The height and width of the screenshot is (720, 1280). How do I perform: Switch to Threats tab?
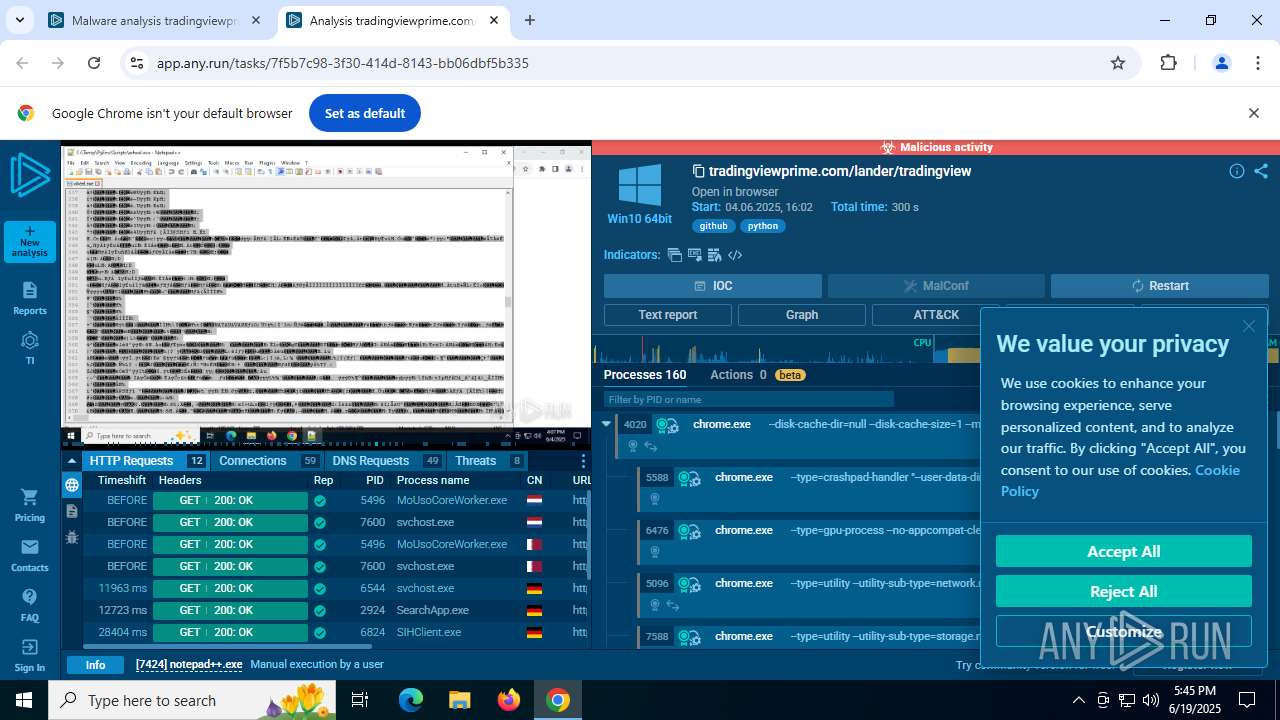tap(487, 461)
